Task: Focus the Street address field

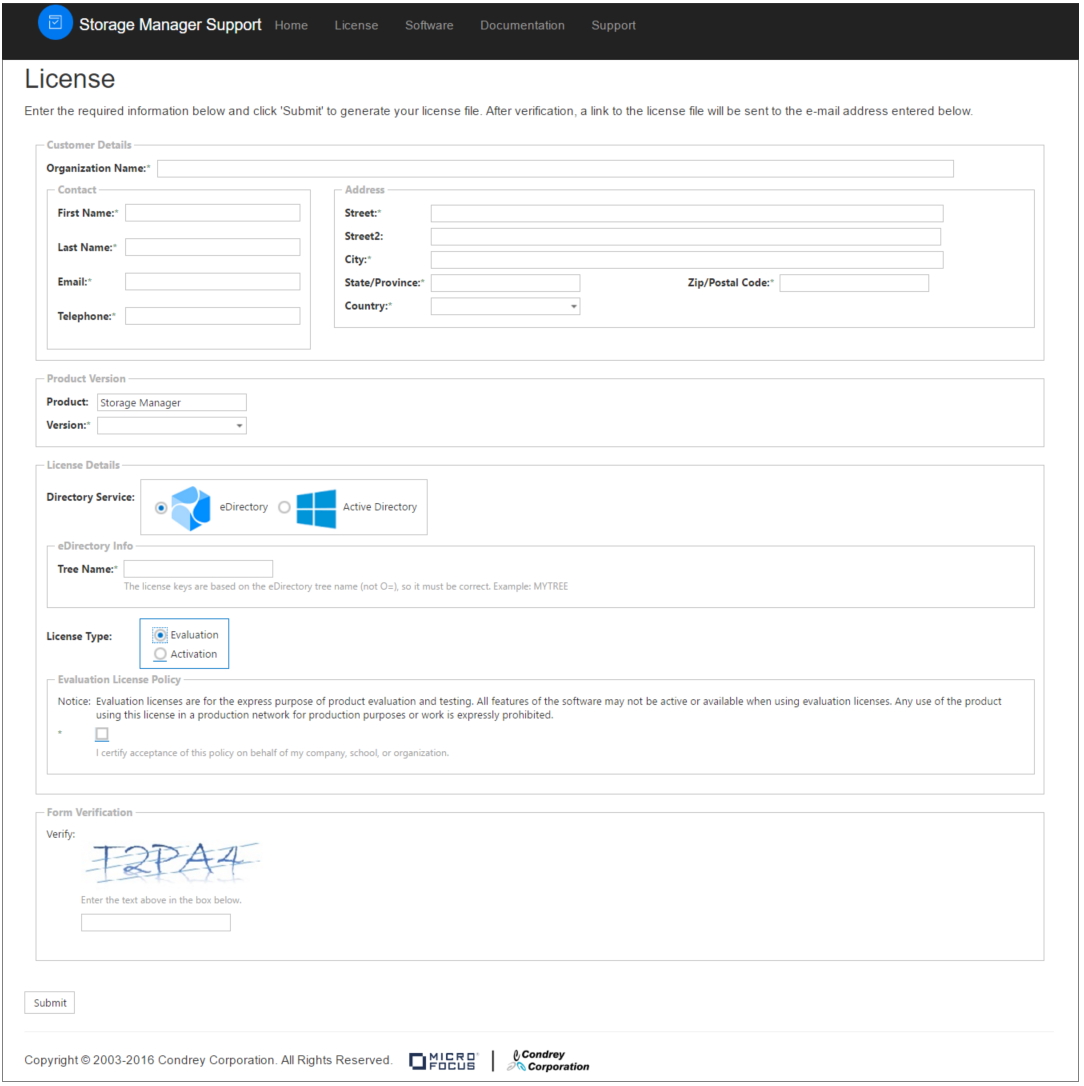Action: [687, 214]
